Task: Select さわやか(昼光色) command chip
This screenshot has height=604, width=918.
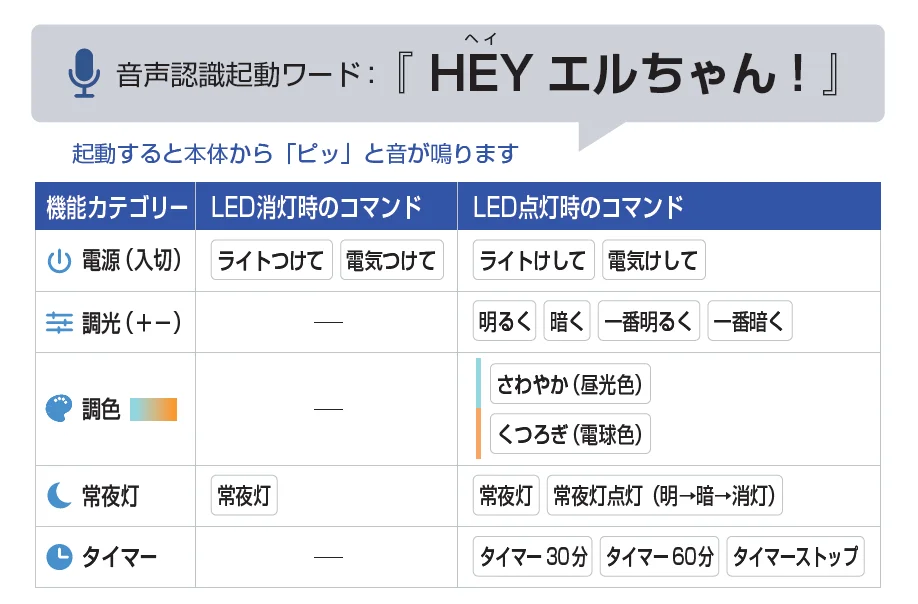Action: (570, 384)
